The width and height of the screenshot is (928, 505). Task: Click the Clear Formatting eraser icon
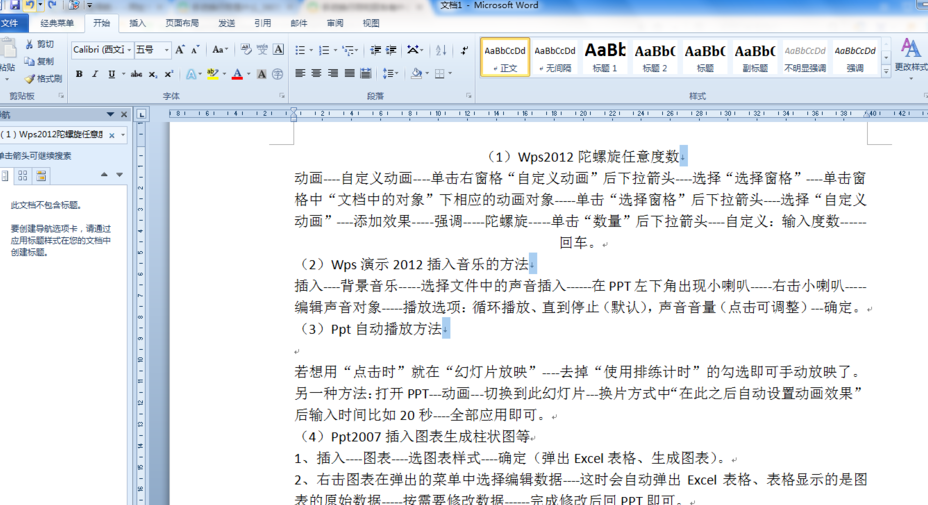(246, 50)
